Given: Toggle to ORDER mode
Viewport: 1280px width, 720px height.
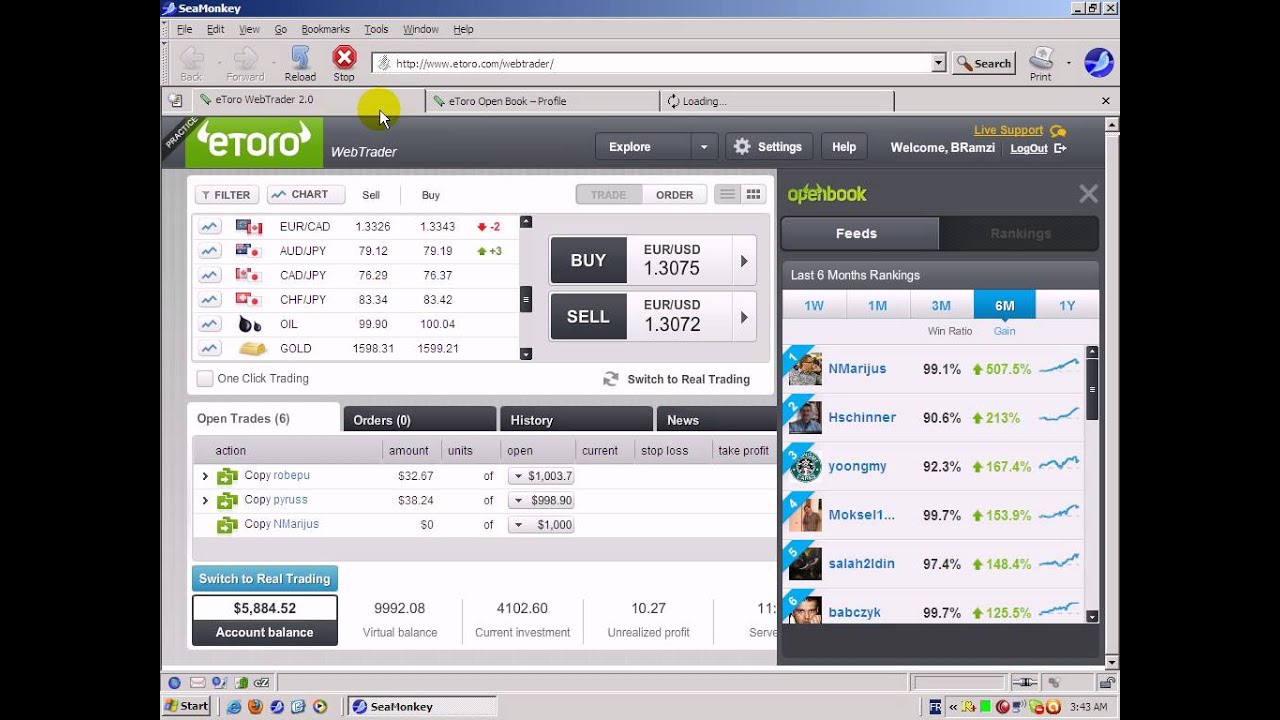Looking at the screenshot, I should (x=674, y=195).
